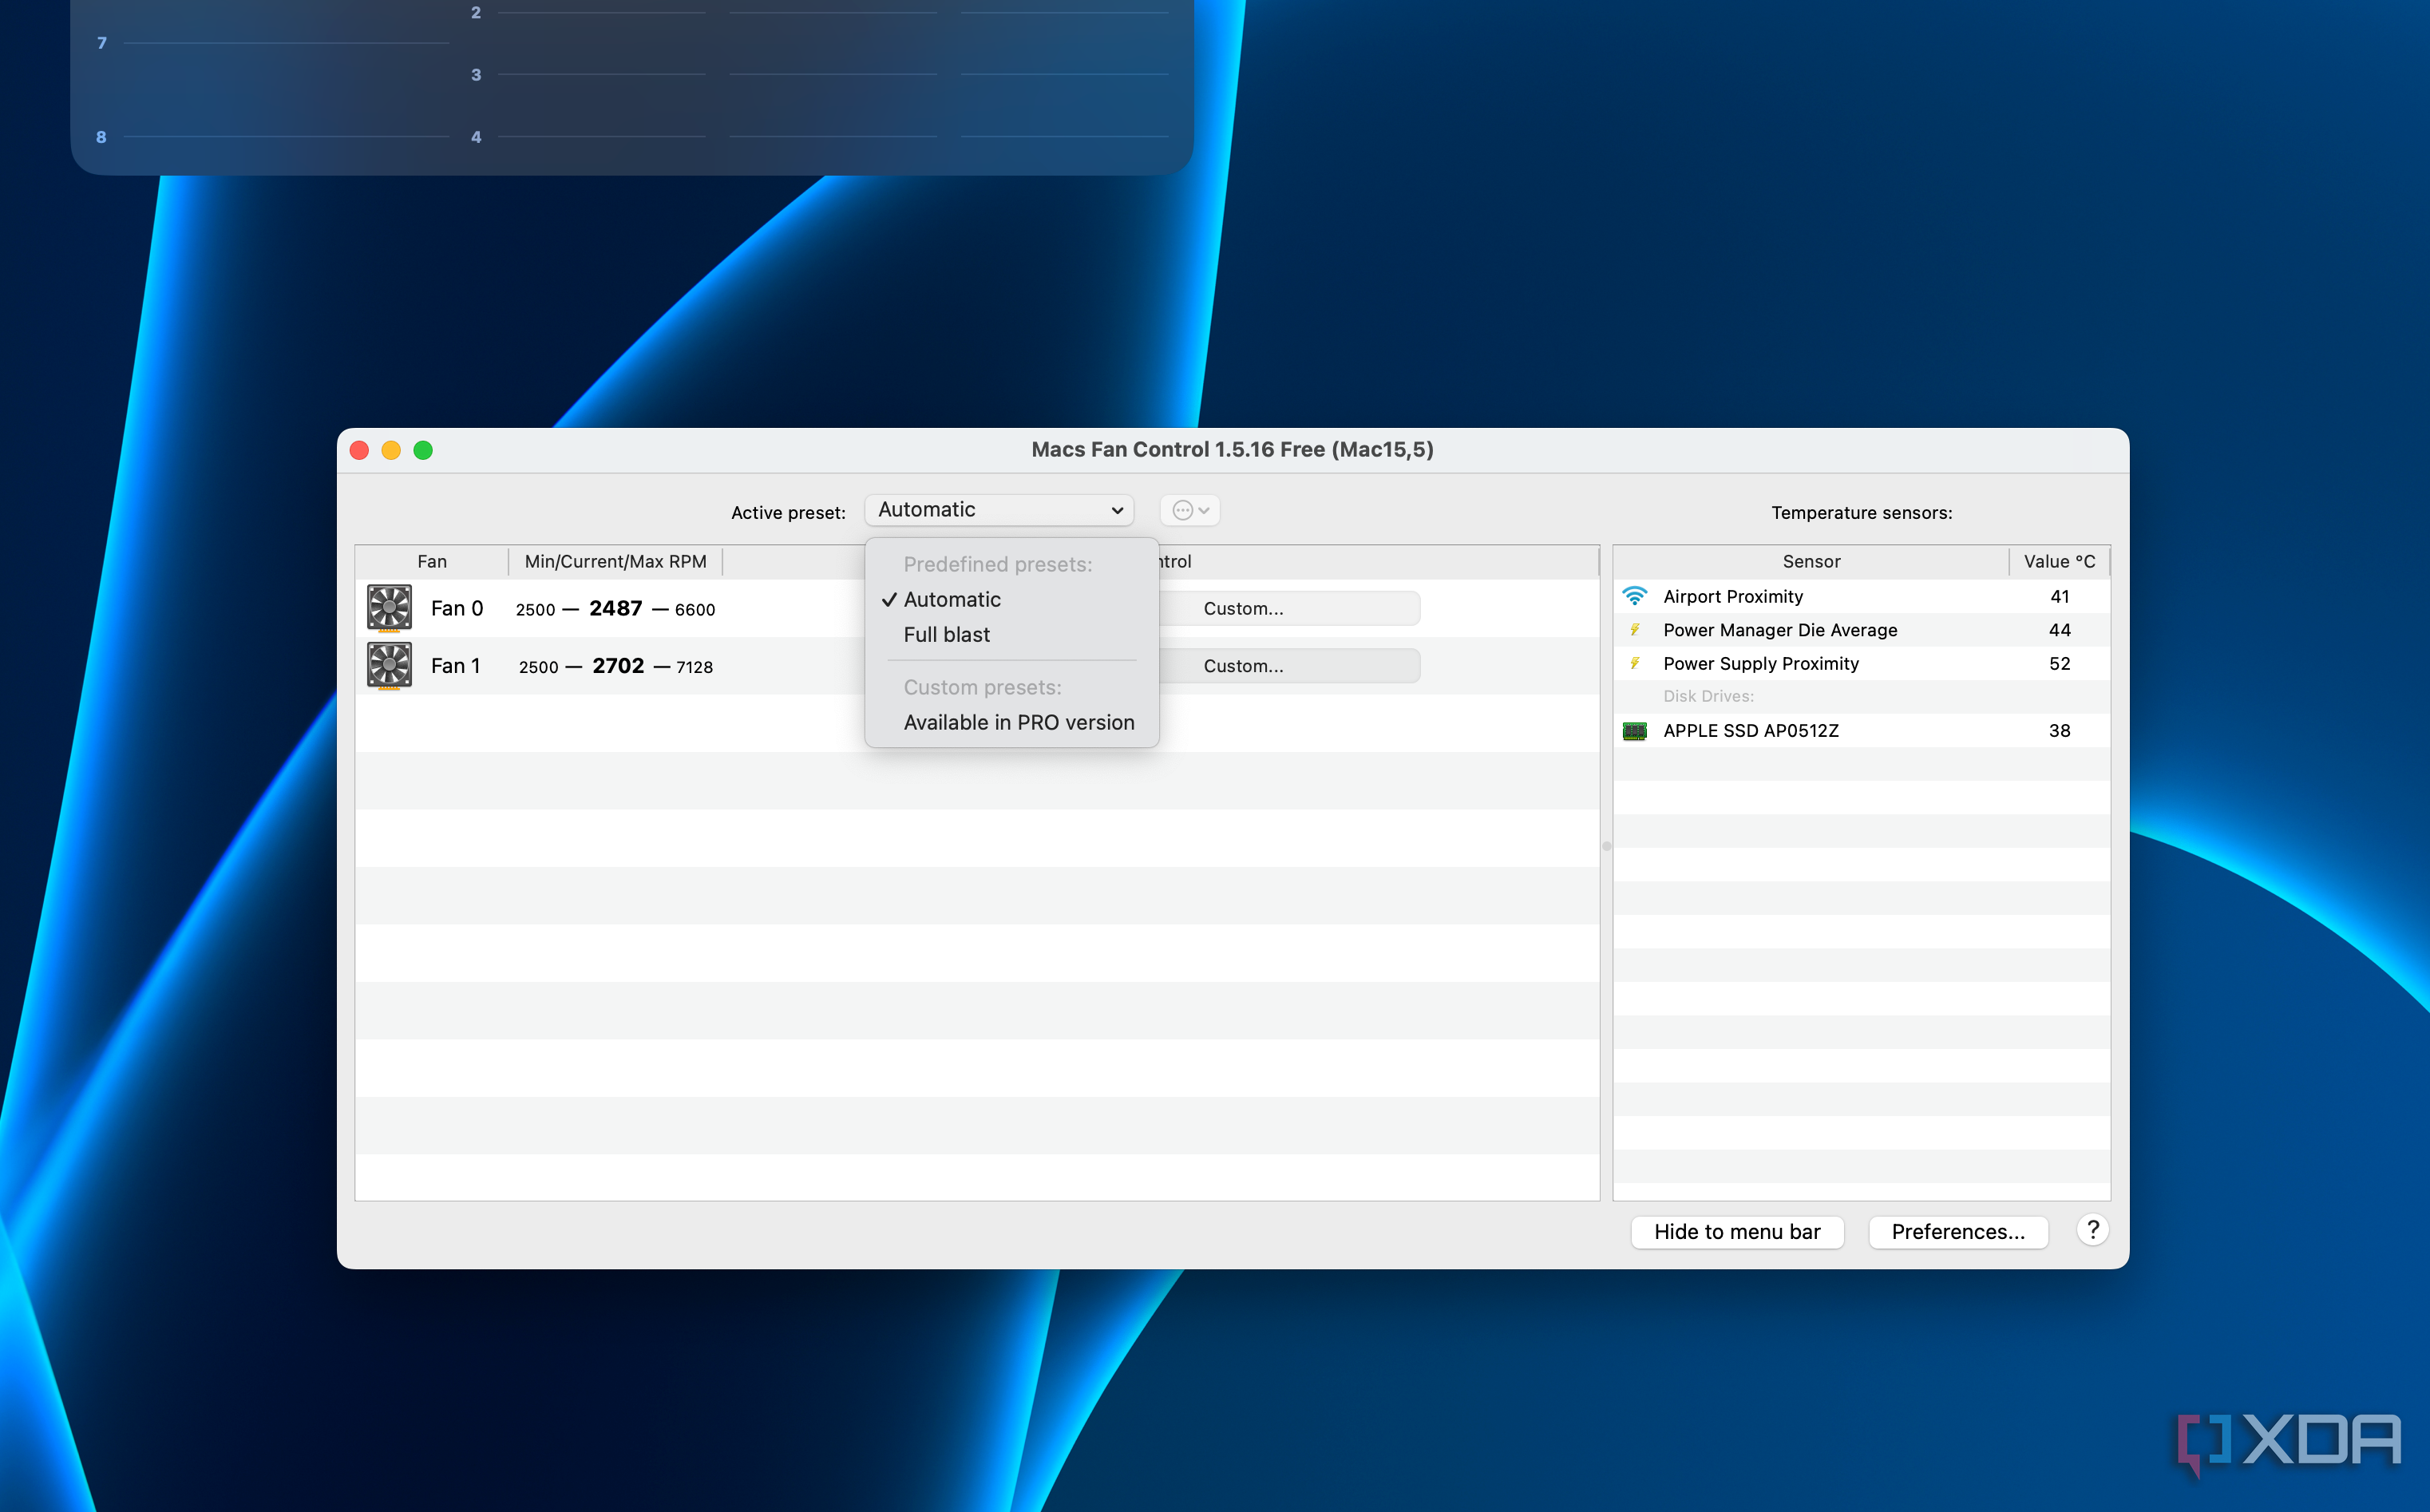The width and height of the screenshot is (2430, 1512).
Task: Open the Active preset Automatic dropdown
Action: 998,510
